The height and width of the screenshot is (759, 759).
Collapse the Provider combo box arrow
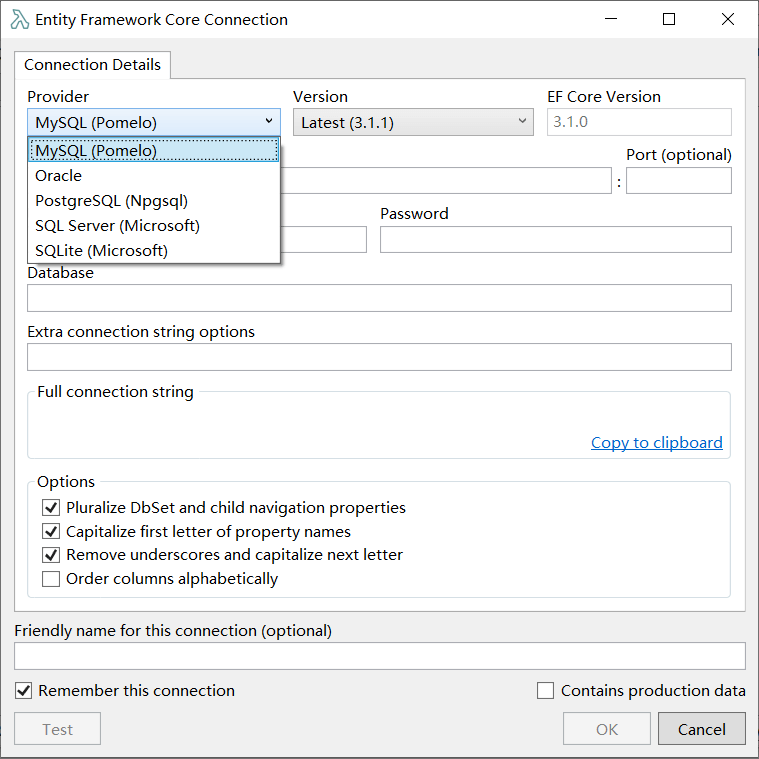pyautogui.click(x=269, y=121)
